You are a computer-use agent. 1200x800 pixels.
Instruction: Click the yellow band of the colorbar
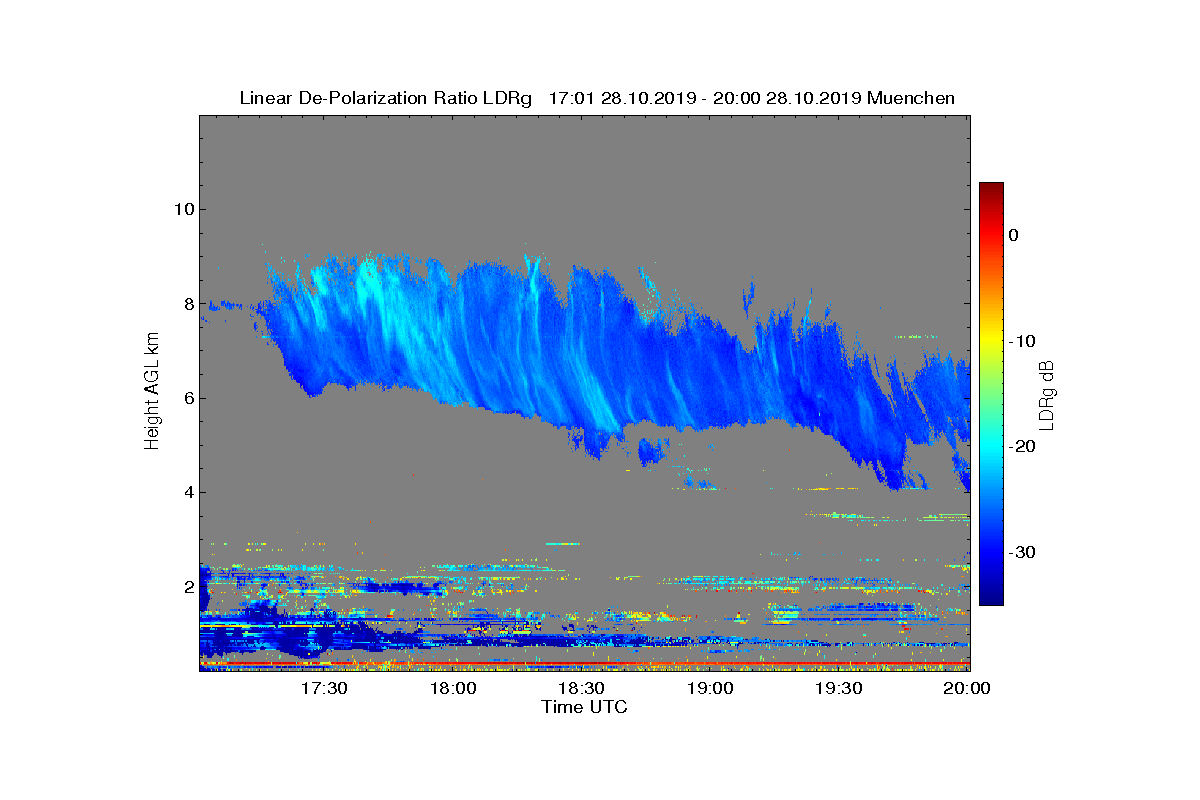(991, 341)
